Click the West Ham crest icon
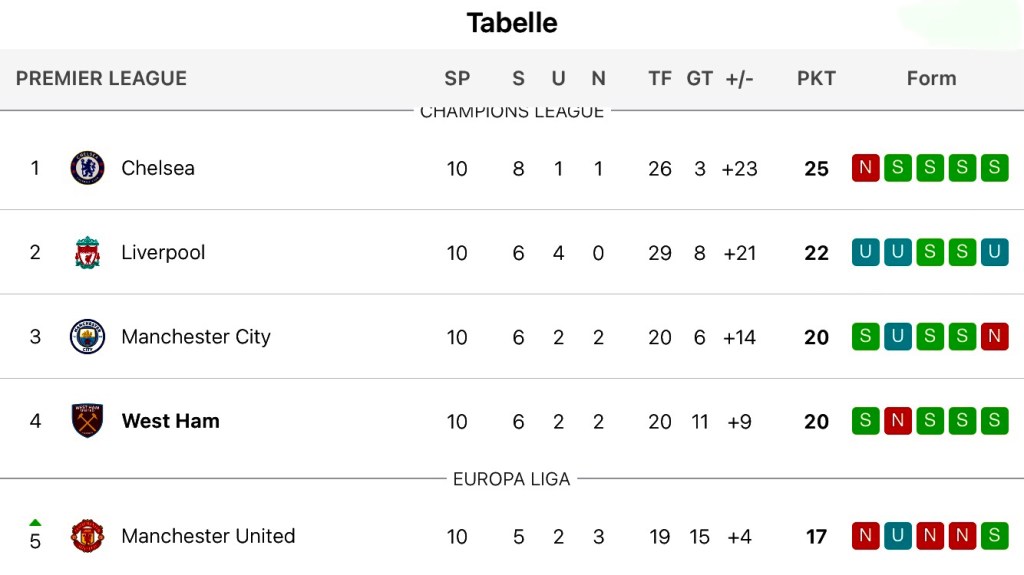This screenshot has width=1024, height=575. point(88,421)
